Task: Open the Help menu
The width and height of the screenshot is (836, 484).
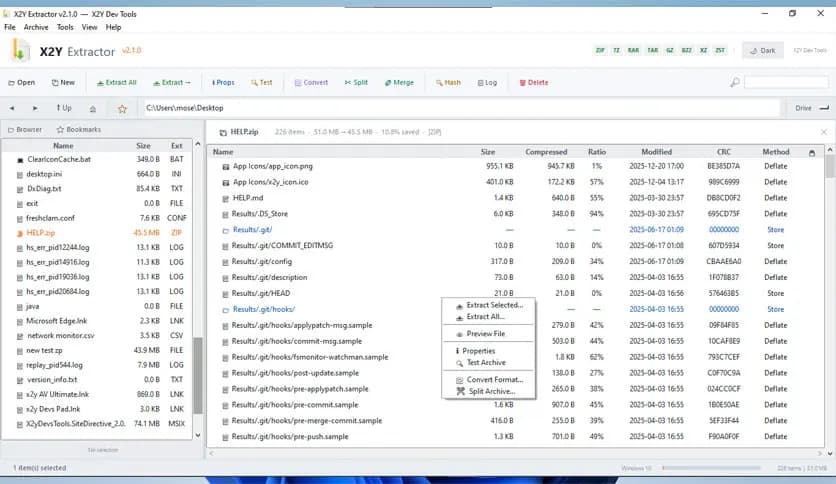Action: pos(113,27)
